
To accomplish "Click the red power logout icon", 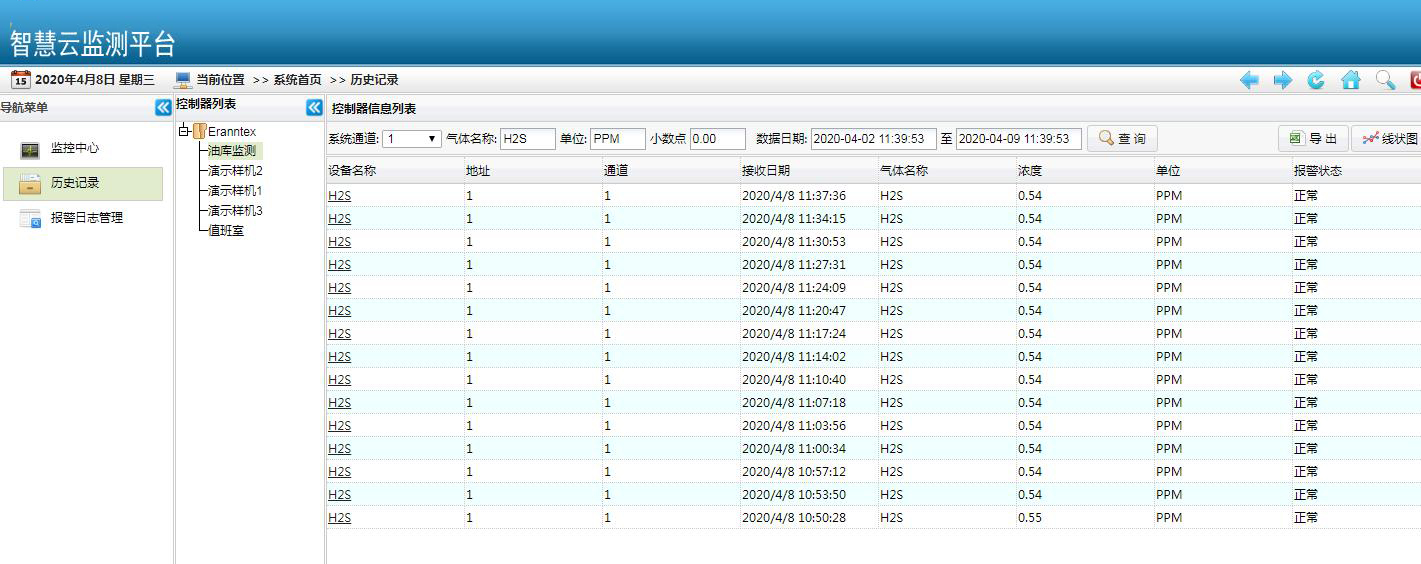I will coord(1415,81).
